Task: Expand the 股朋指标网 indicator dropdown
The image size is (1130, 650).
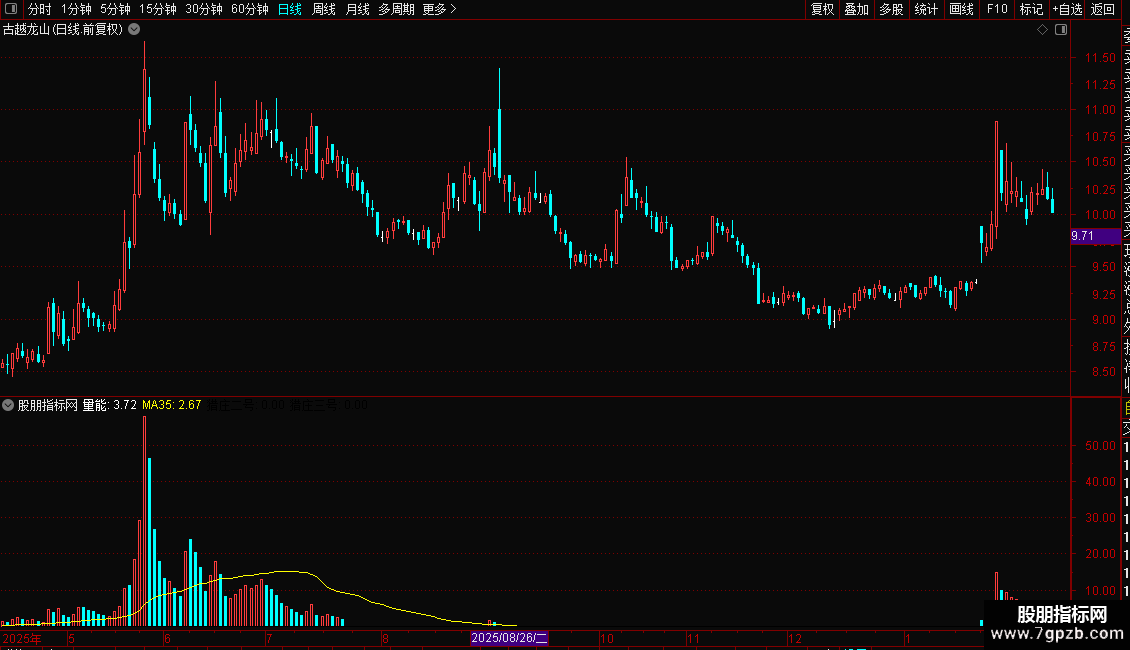Action: point(8,405)
